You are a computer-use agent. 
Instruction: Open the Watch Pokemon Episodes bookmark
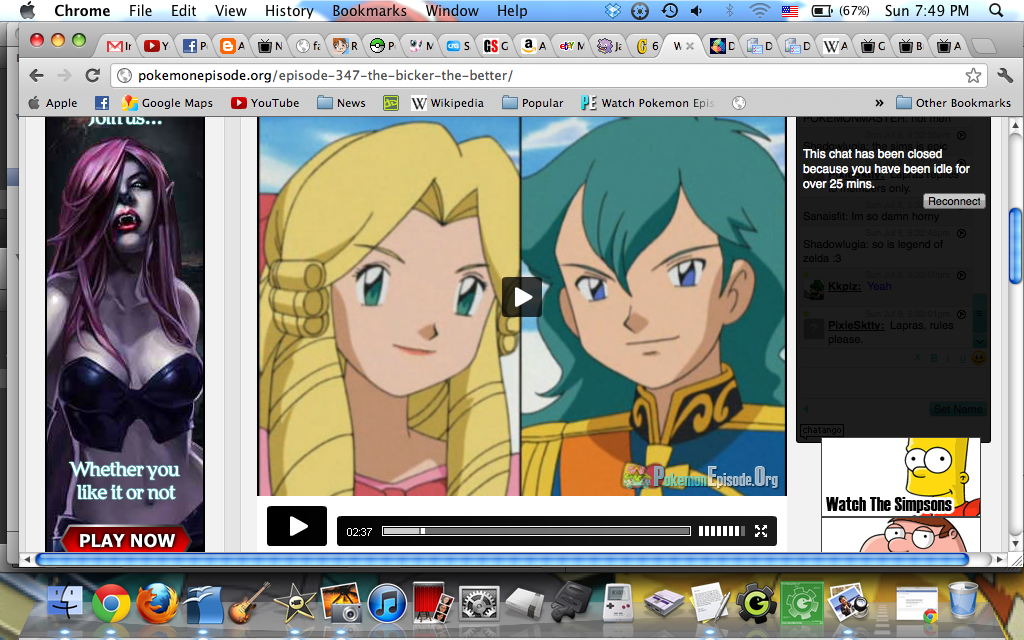click(x=648, y=103)
